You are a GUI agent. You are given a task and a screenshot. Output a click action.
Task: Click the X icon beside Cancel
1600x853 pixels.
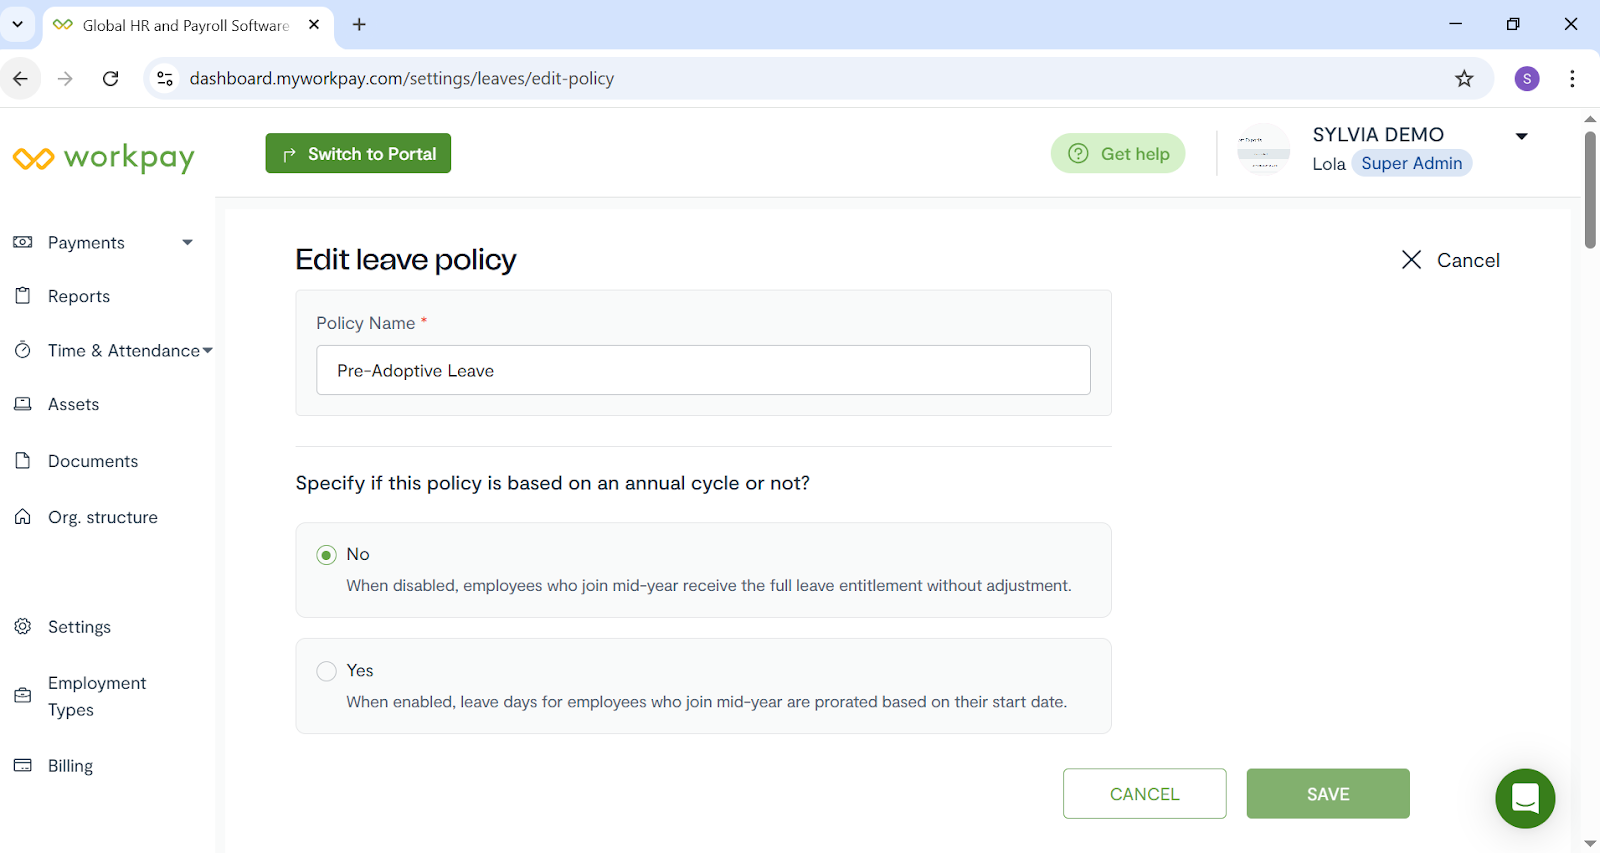(1411, 260)
